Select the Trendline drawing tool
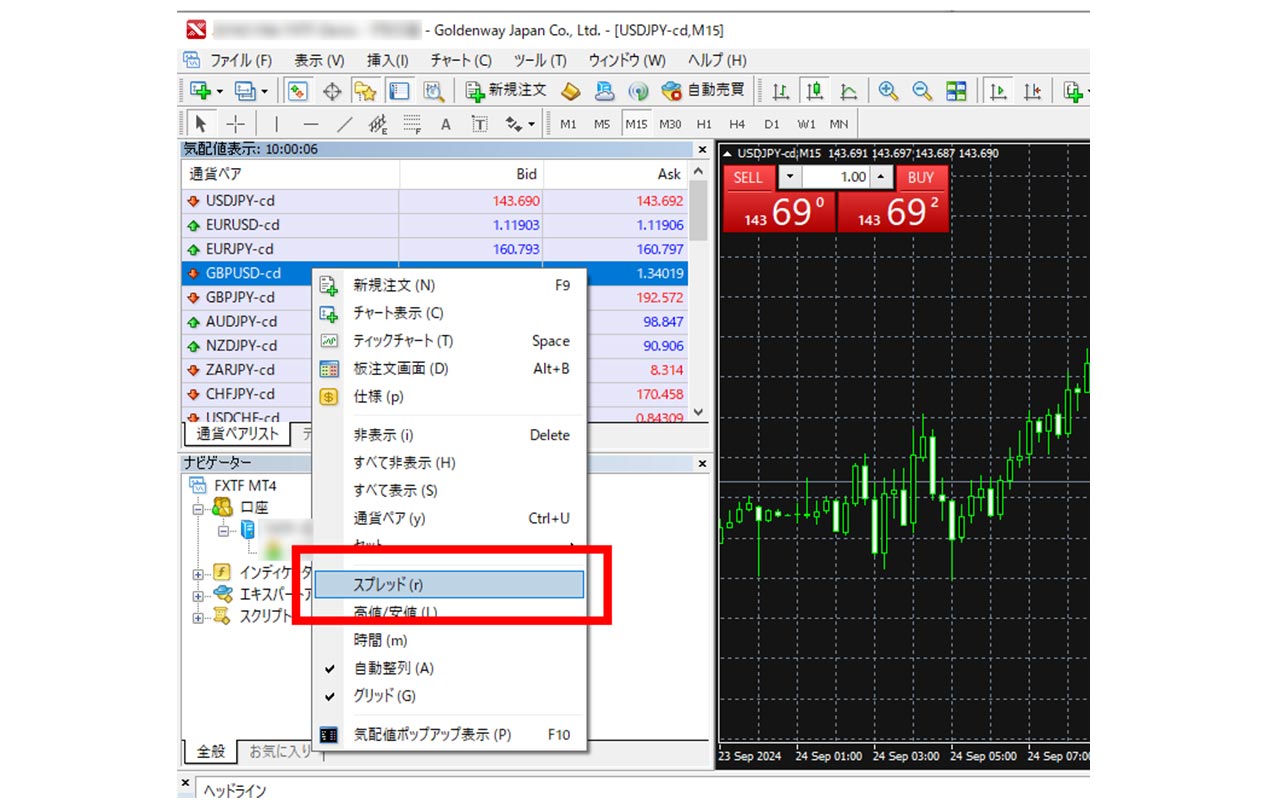The height and width of the screenshot is (808, 1266). pos(345,124)
